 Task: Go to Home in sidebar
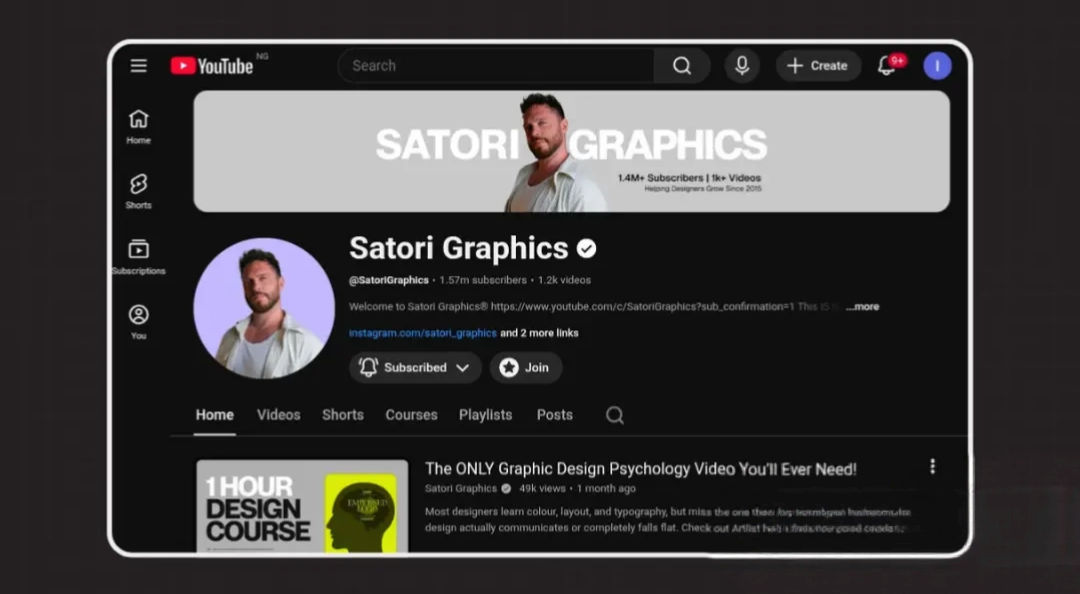click(x=138, y=127)
